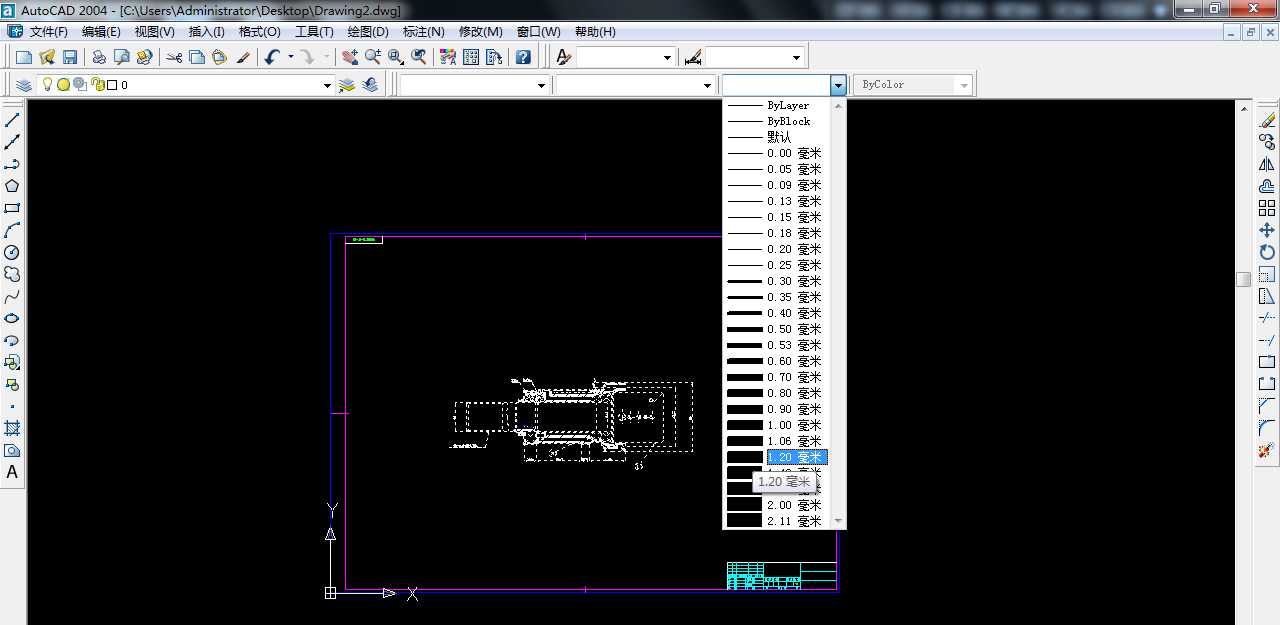Image resolution: width=1280 pixels, height=625 pixels.
Task: Select the Array modify tool
Action: click(1267, 208)
